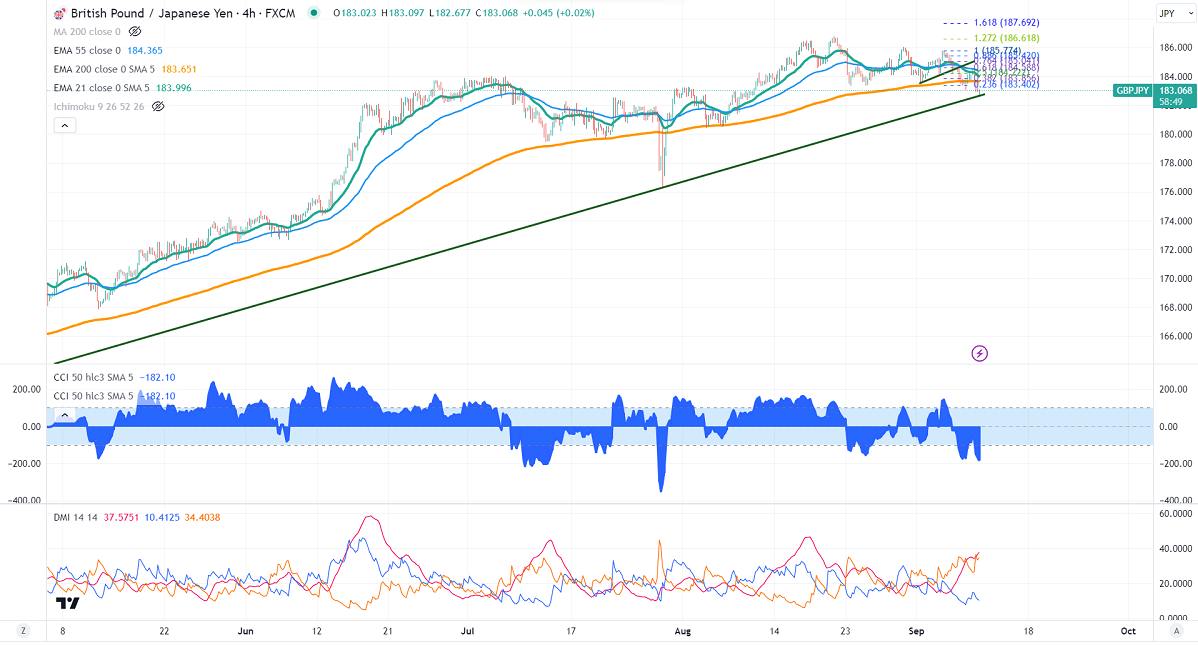
Task: Click the Sep label on time axis
Action: 916,631
